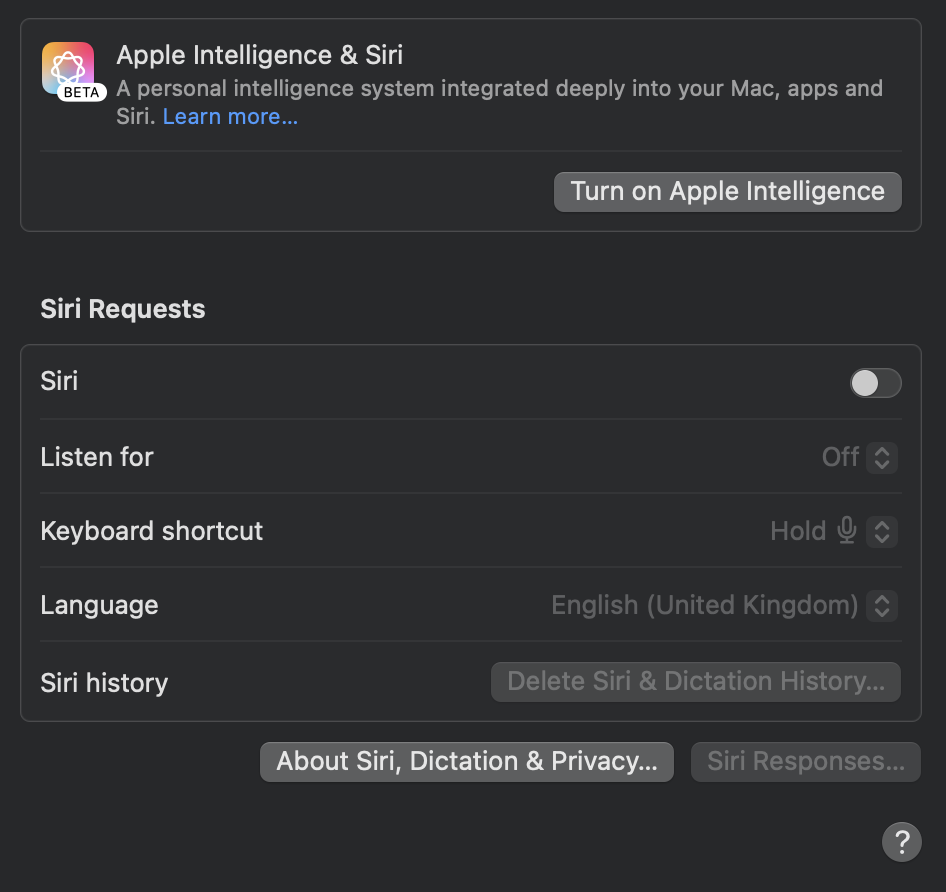Viewport: 946px width, 892px height.
Task: Click the Apple Intelligence & Siri app icon
Action: pos(68,66)
